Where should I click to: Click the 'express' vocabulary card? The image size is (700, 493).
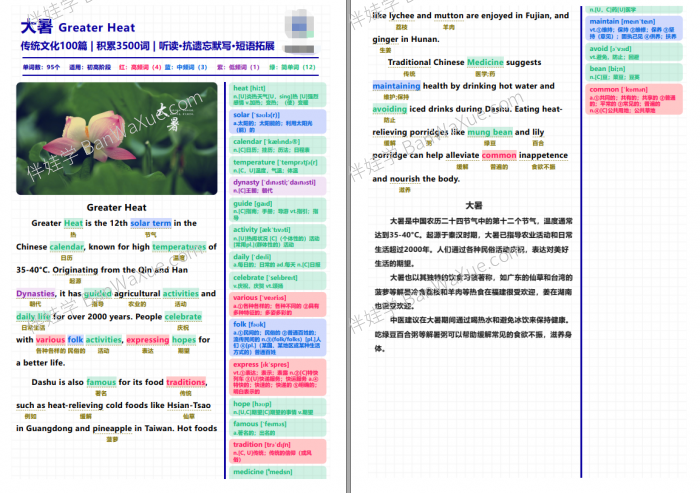277,377
